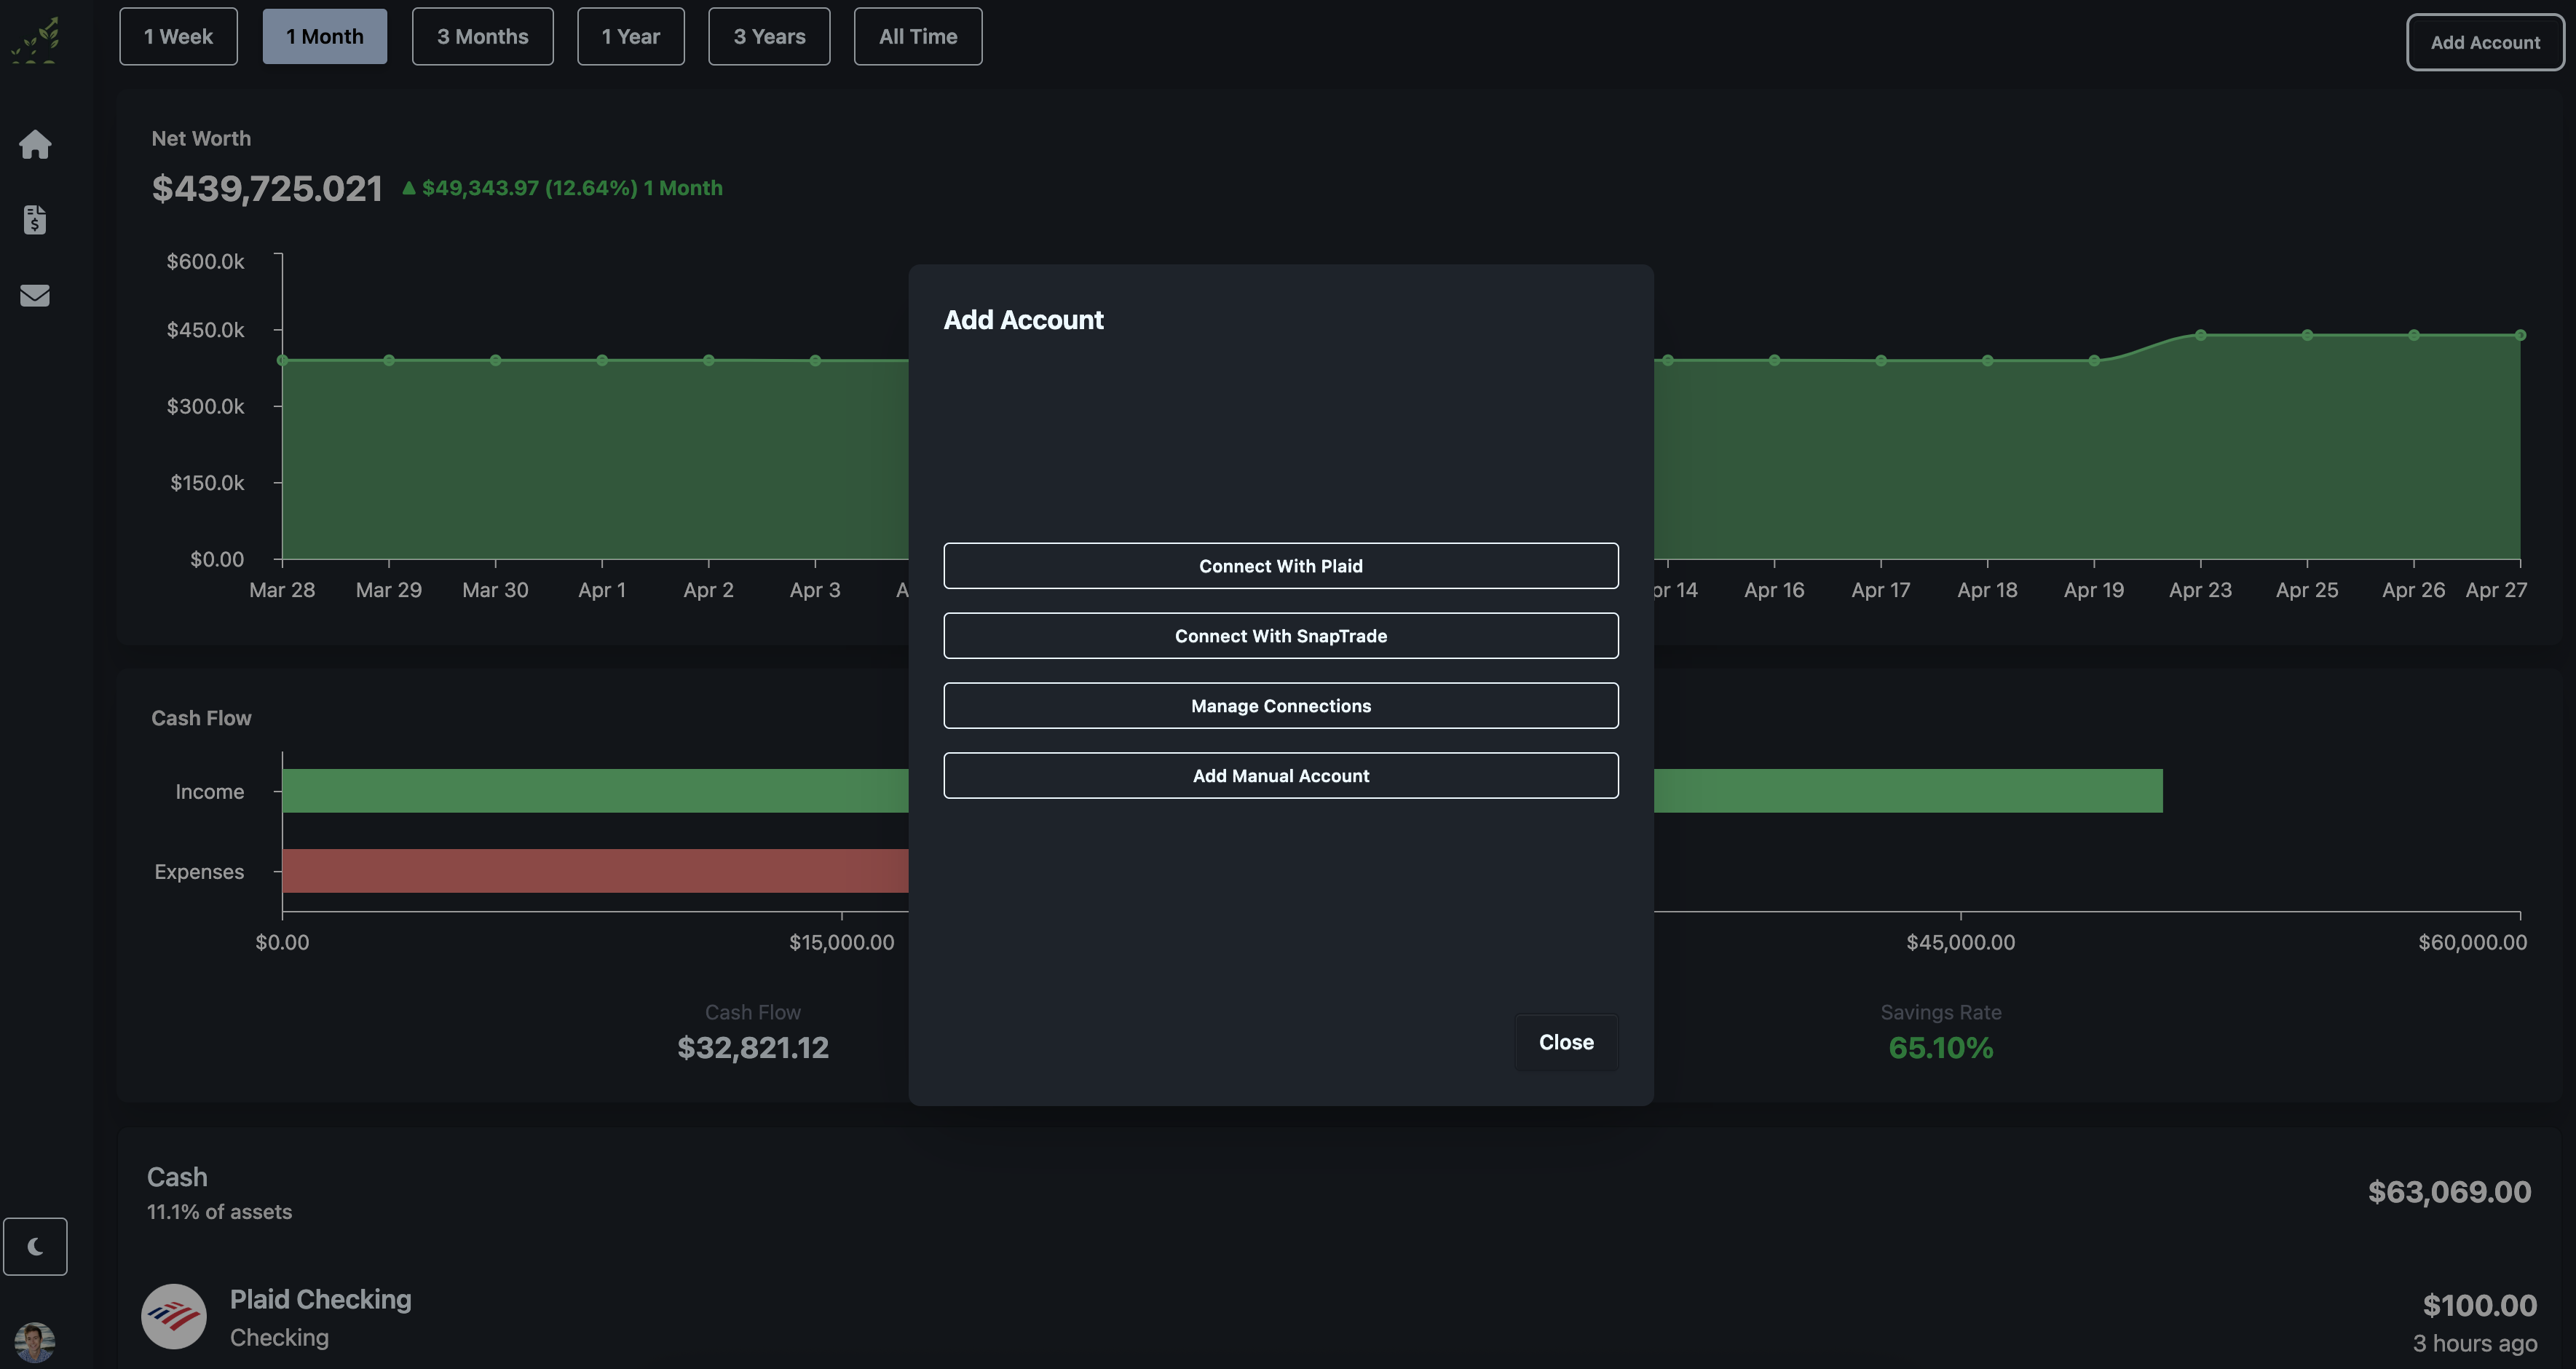Image resolution: width=2576 pixels, height=1369 pixels.
Task: Choose Add Manual Account
Action: (1281, 776)
